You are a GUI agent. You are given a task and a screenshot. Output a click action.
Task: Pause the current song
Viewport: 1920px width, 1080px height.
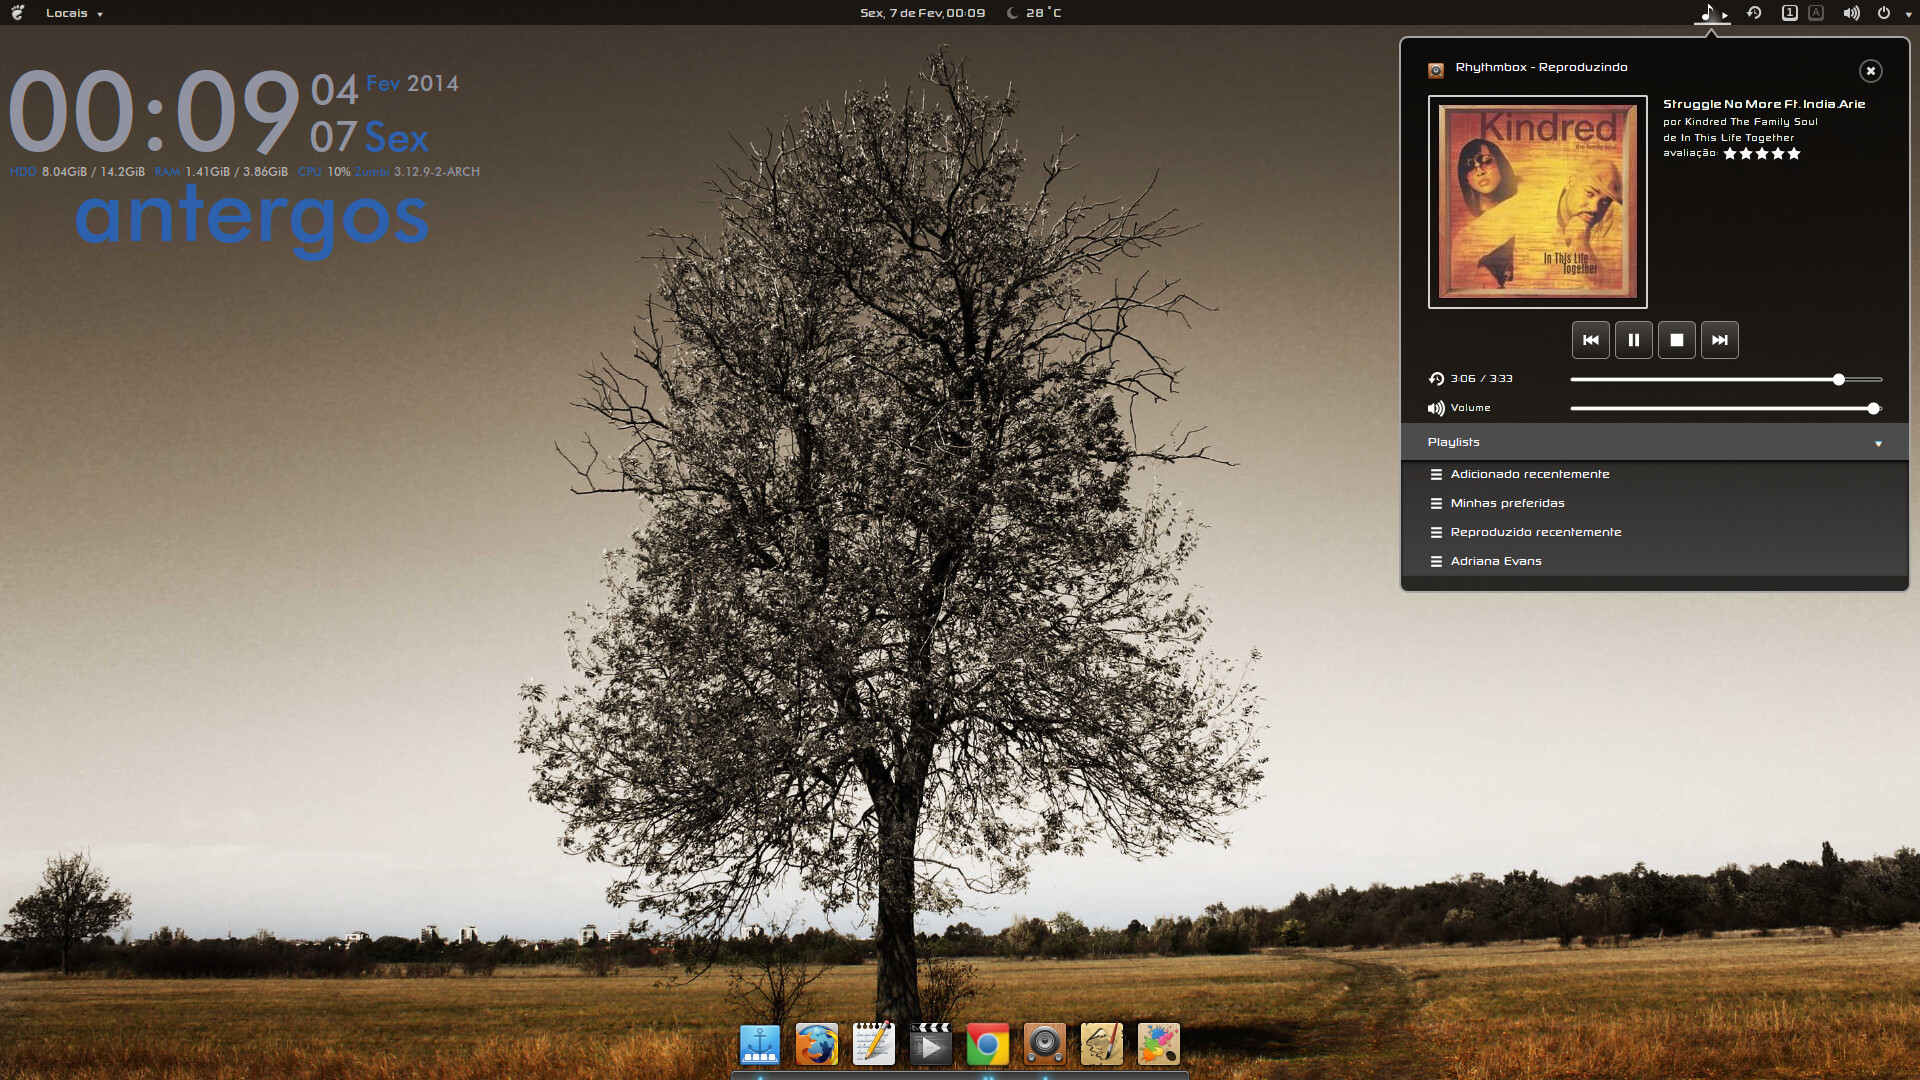click(x=1634, y=340)
